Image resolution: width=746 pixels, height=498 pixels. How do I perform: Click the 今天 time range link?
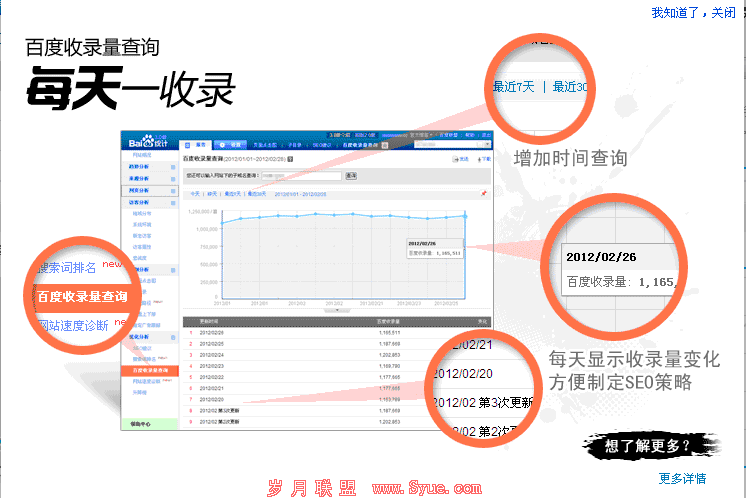click(195, 193)
